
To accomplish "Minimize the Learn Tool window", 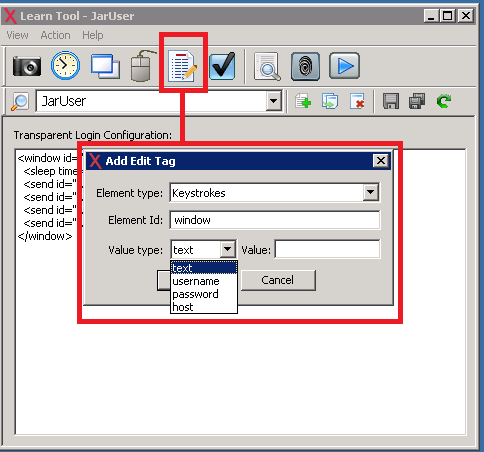I will (431, 16).
